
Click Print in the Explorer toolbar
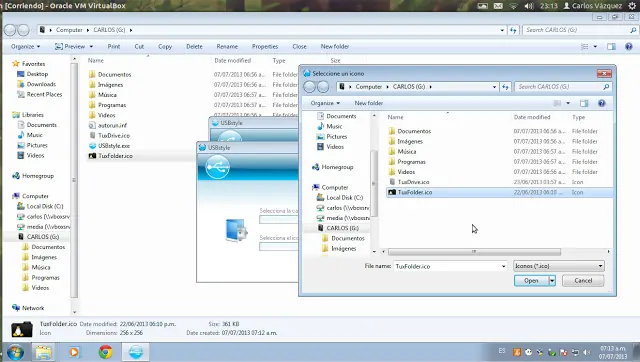[x=113, y=47]
